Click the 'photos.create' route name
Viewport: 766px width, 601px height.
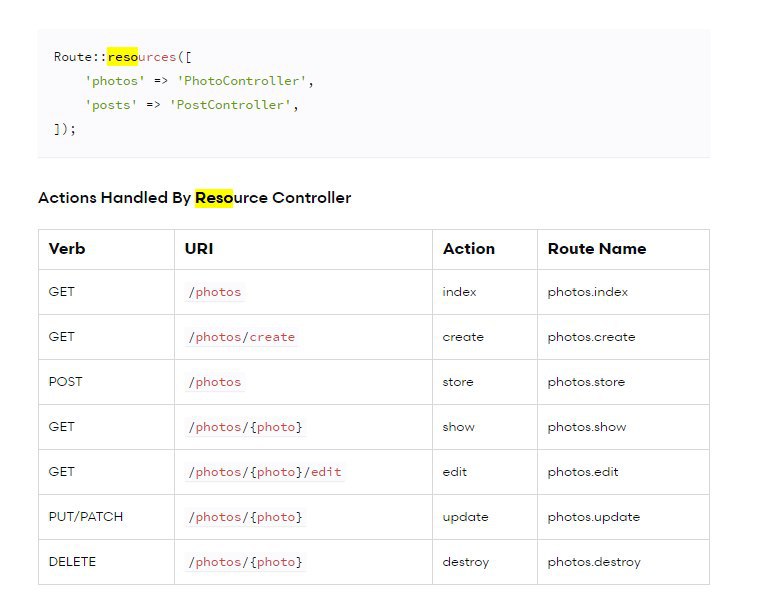coord(592,337)
